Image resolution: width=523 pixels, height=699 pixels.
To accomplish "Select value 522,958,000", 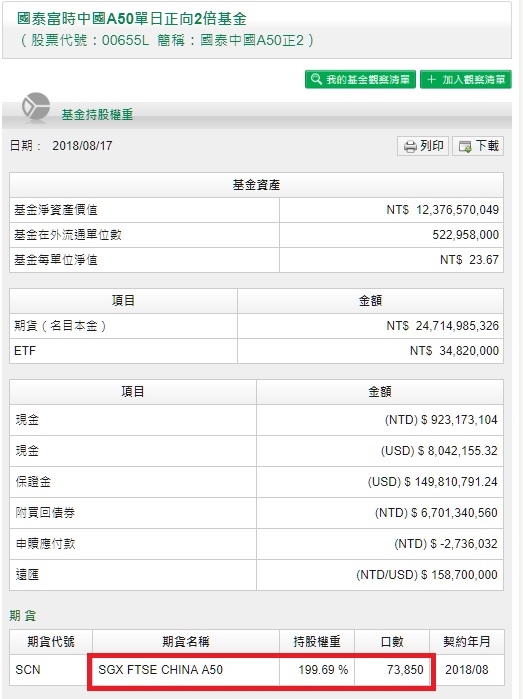I will click(x=465, y=235).
